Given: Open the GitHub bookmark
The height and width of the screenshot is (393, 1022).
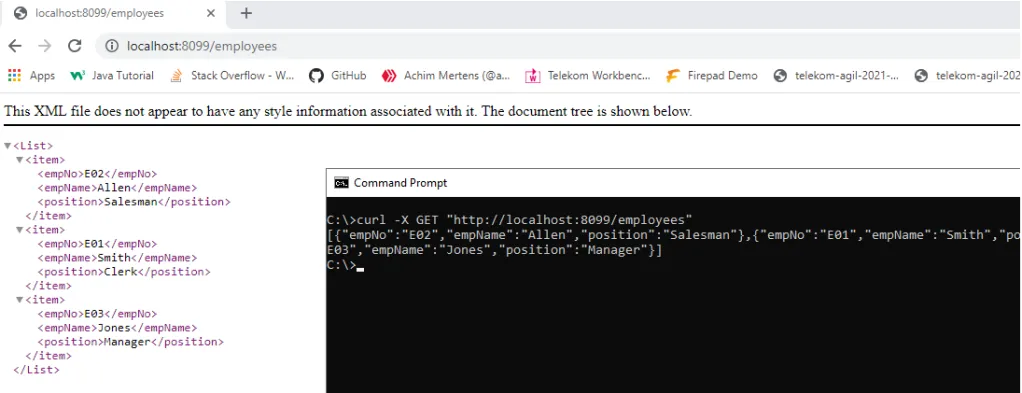Looking at the screenshot, I should coord(338,76).
